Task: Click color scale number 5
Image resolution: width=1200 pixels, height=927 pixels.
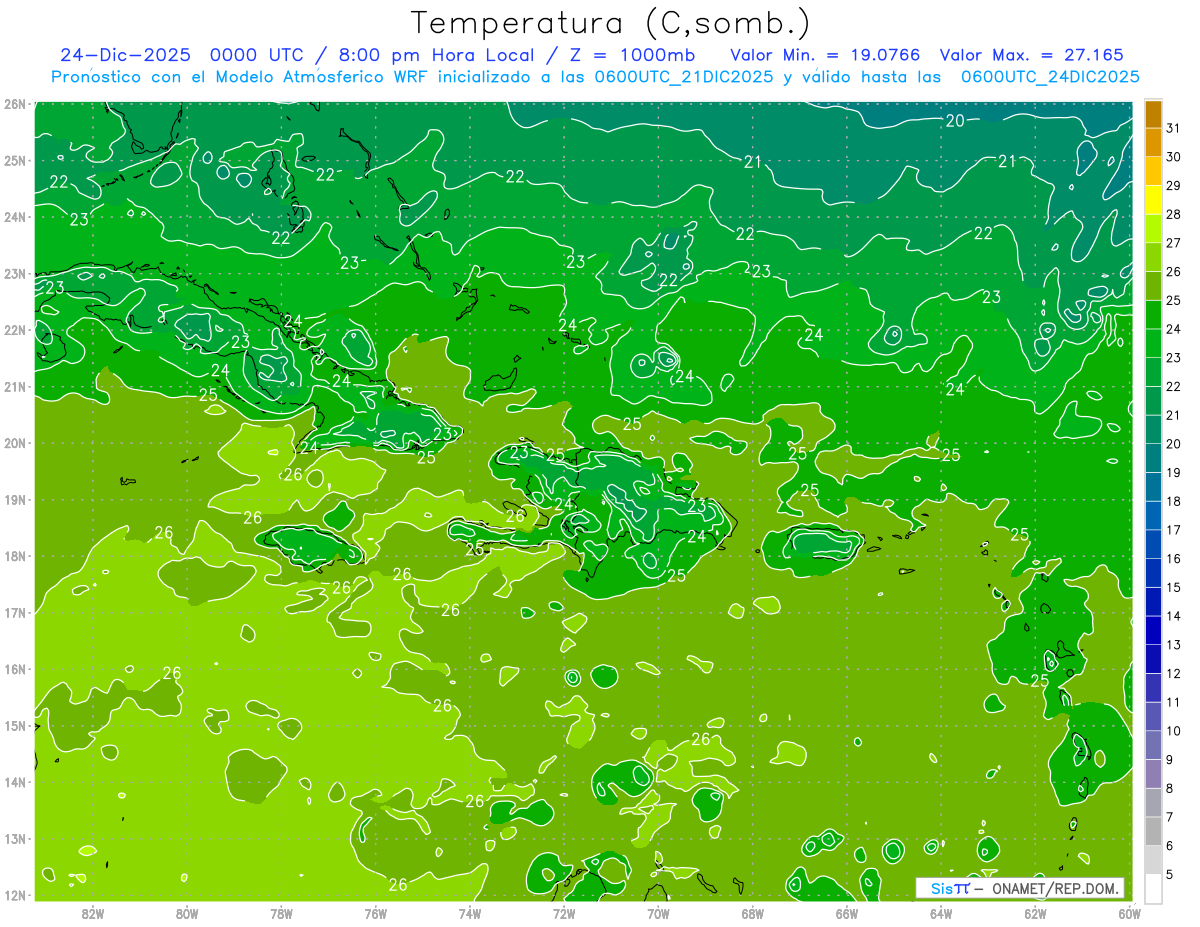Action: [1170, 875]
